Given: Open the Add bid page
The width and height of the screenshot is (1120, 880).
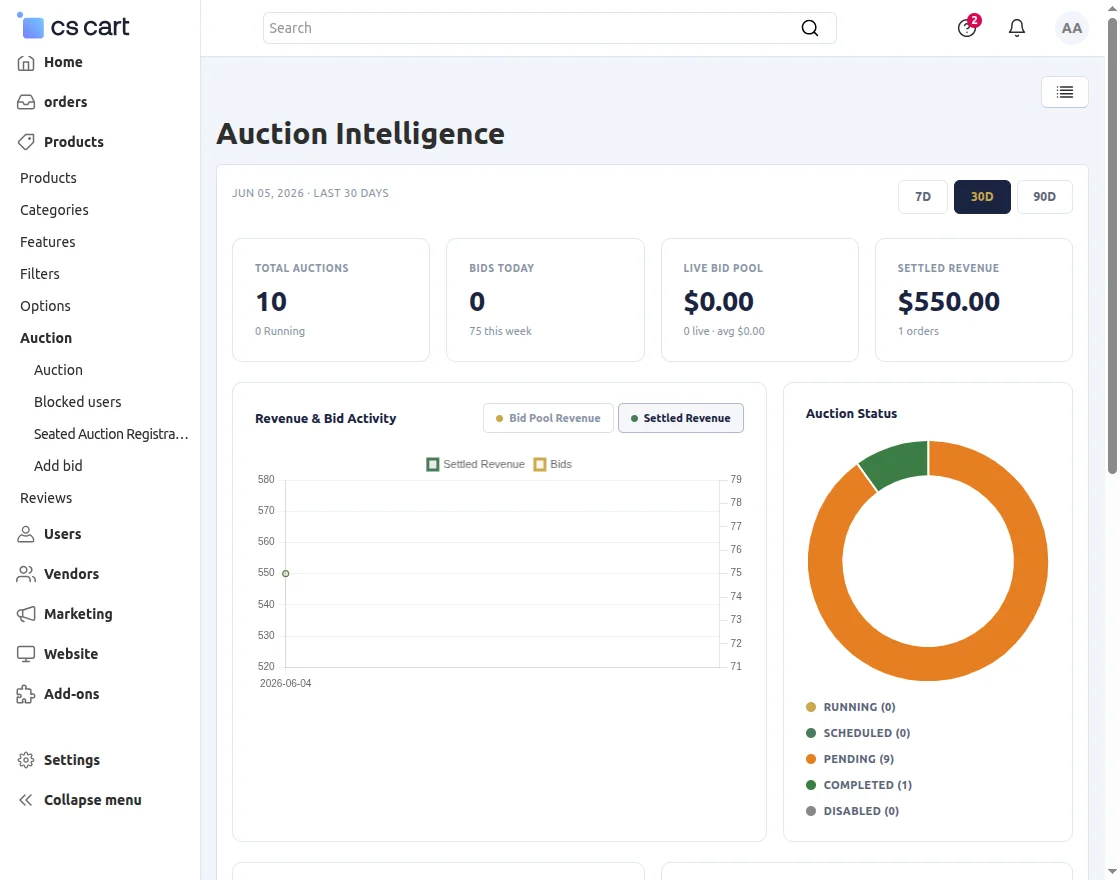Looking at the screenshot, I should [58, 466].
